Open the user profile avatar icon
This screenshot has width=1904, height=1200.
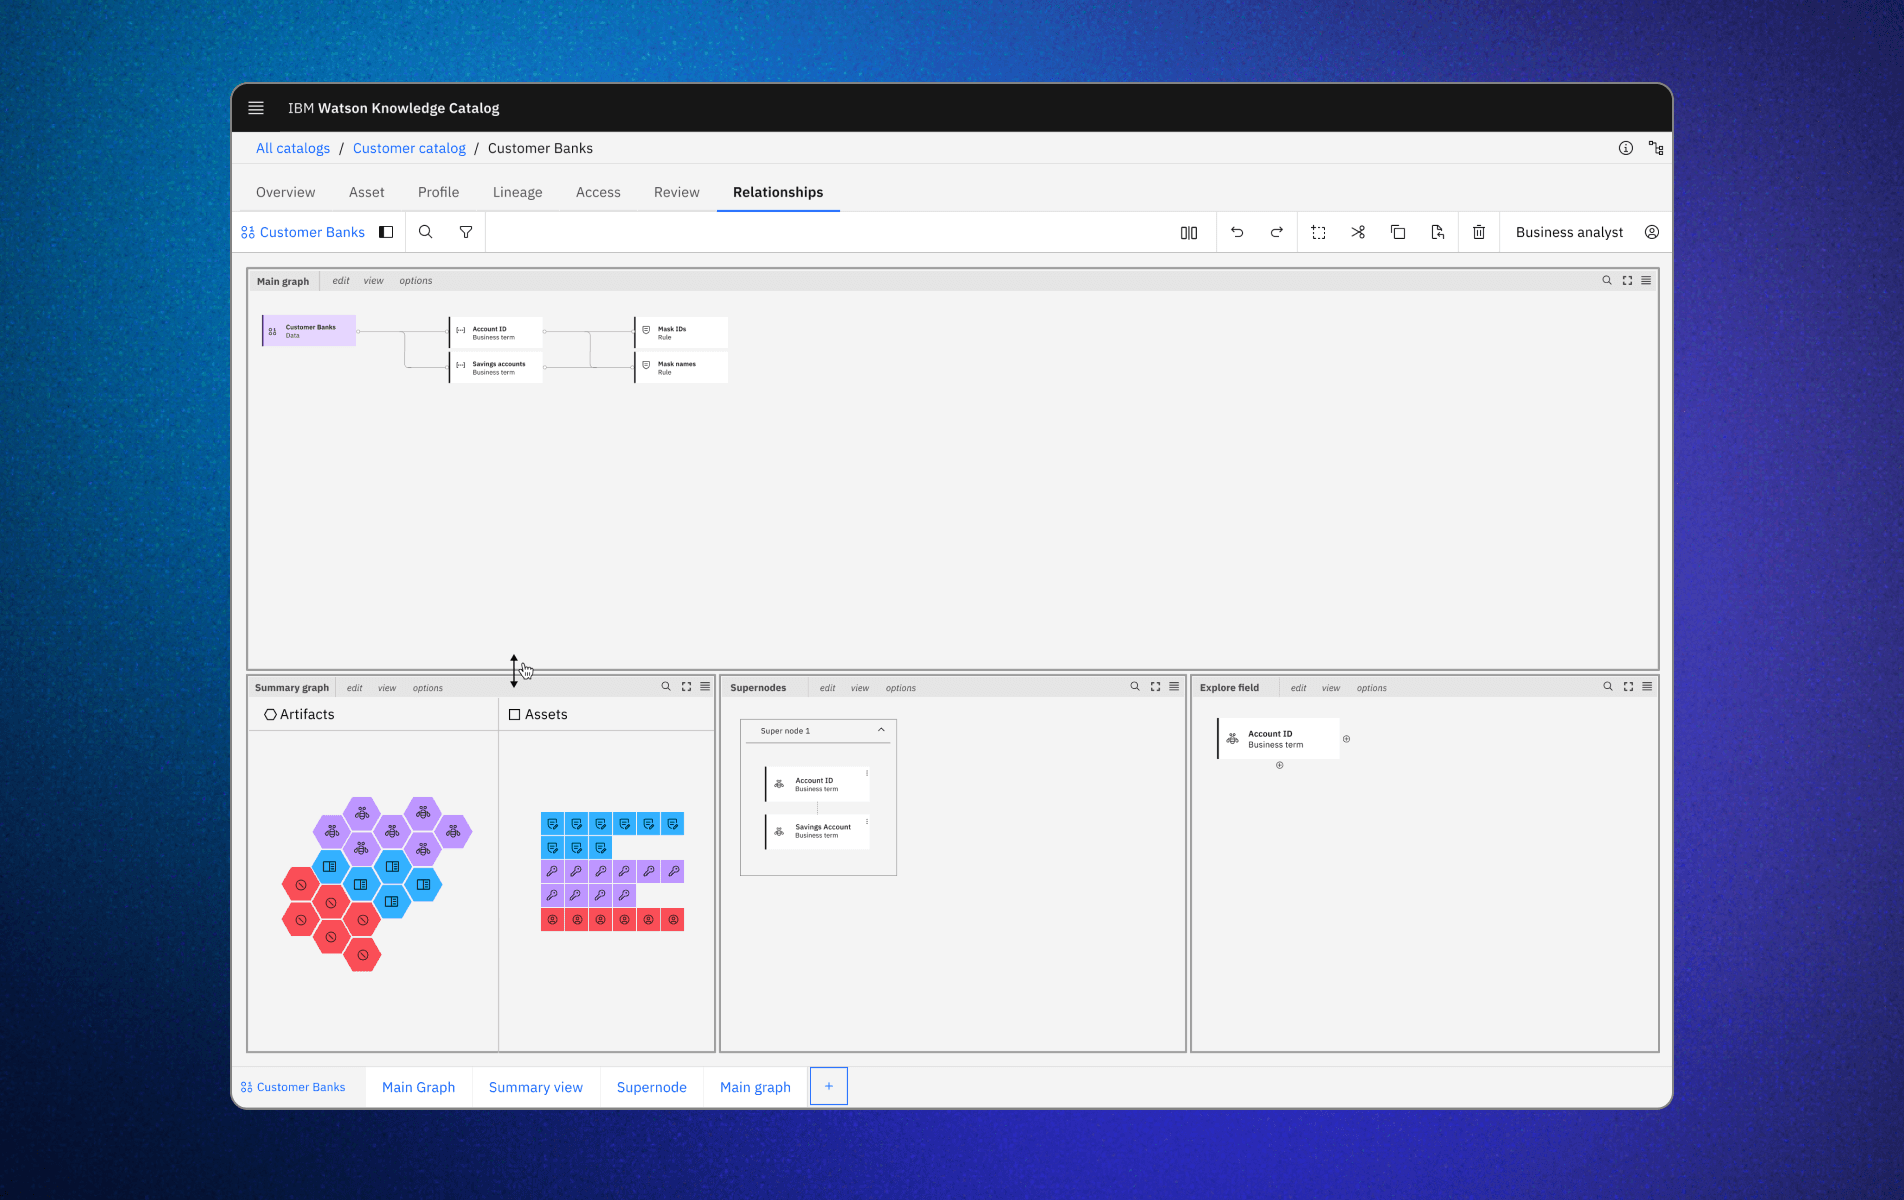click(x=1652, y=232)
